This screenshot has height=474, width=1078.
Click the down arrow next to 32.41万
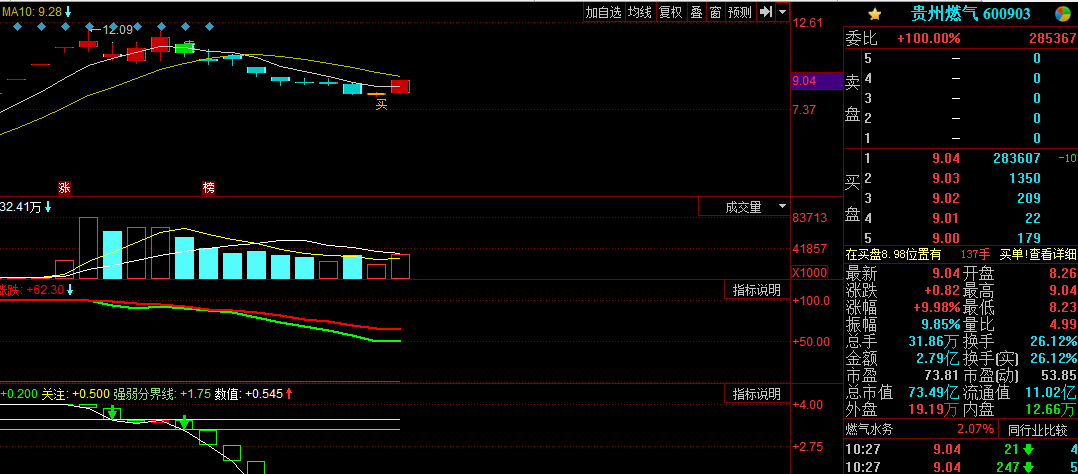pyautogui.click(x=48, y=206)
